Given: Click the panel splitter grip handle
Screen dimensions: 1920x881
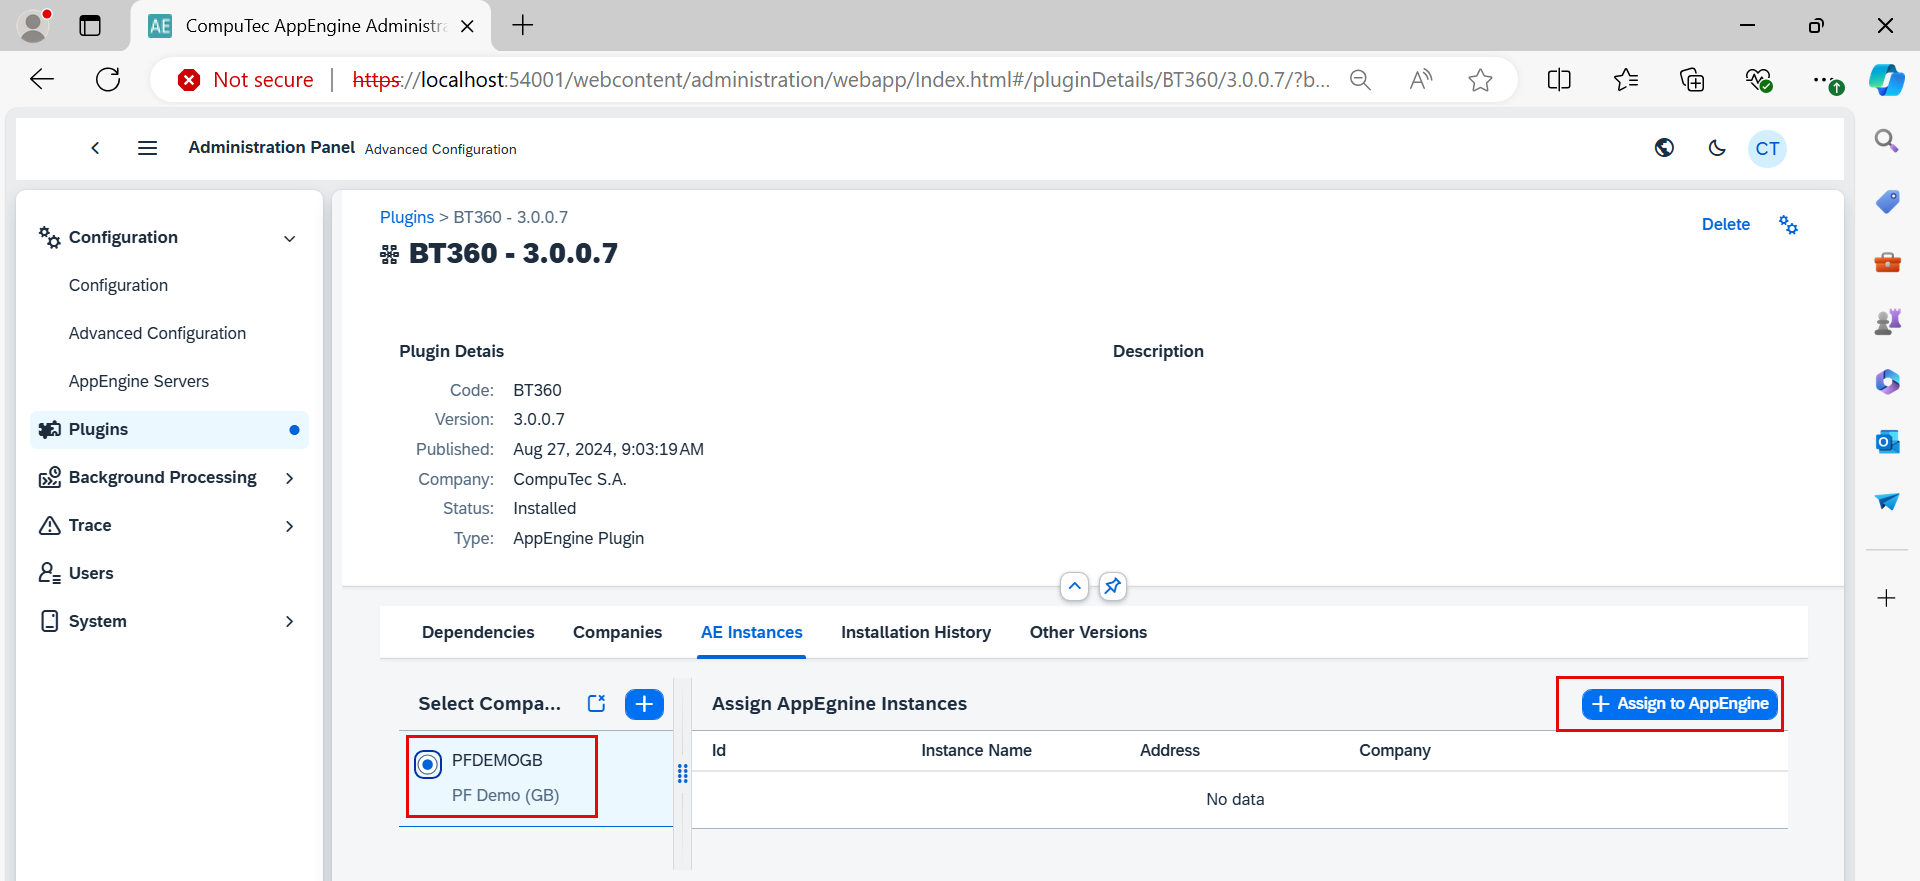Looking at the screenshot, I should point(683,773).
